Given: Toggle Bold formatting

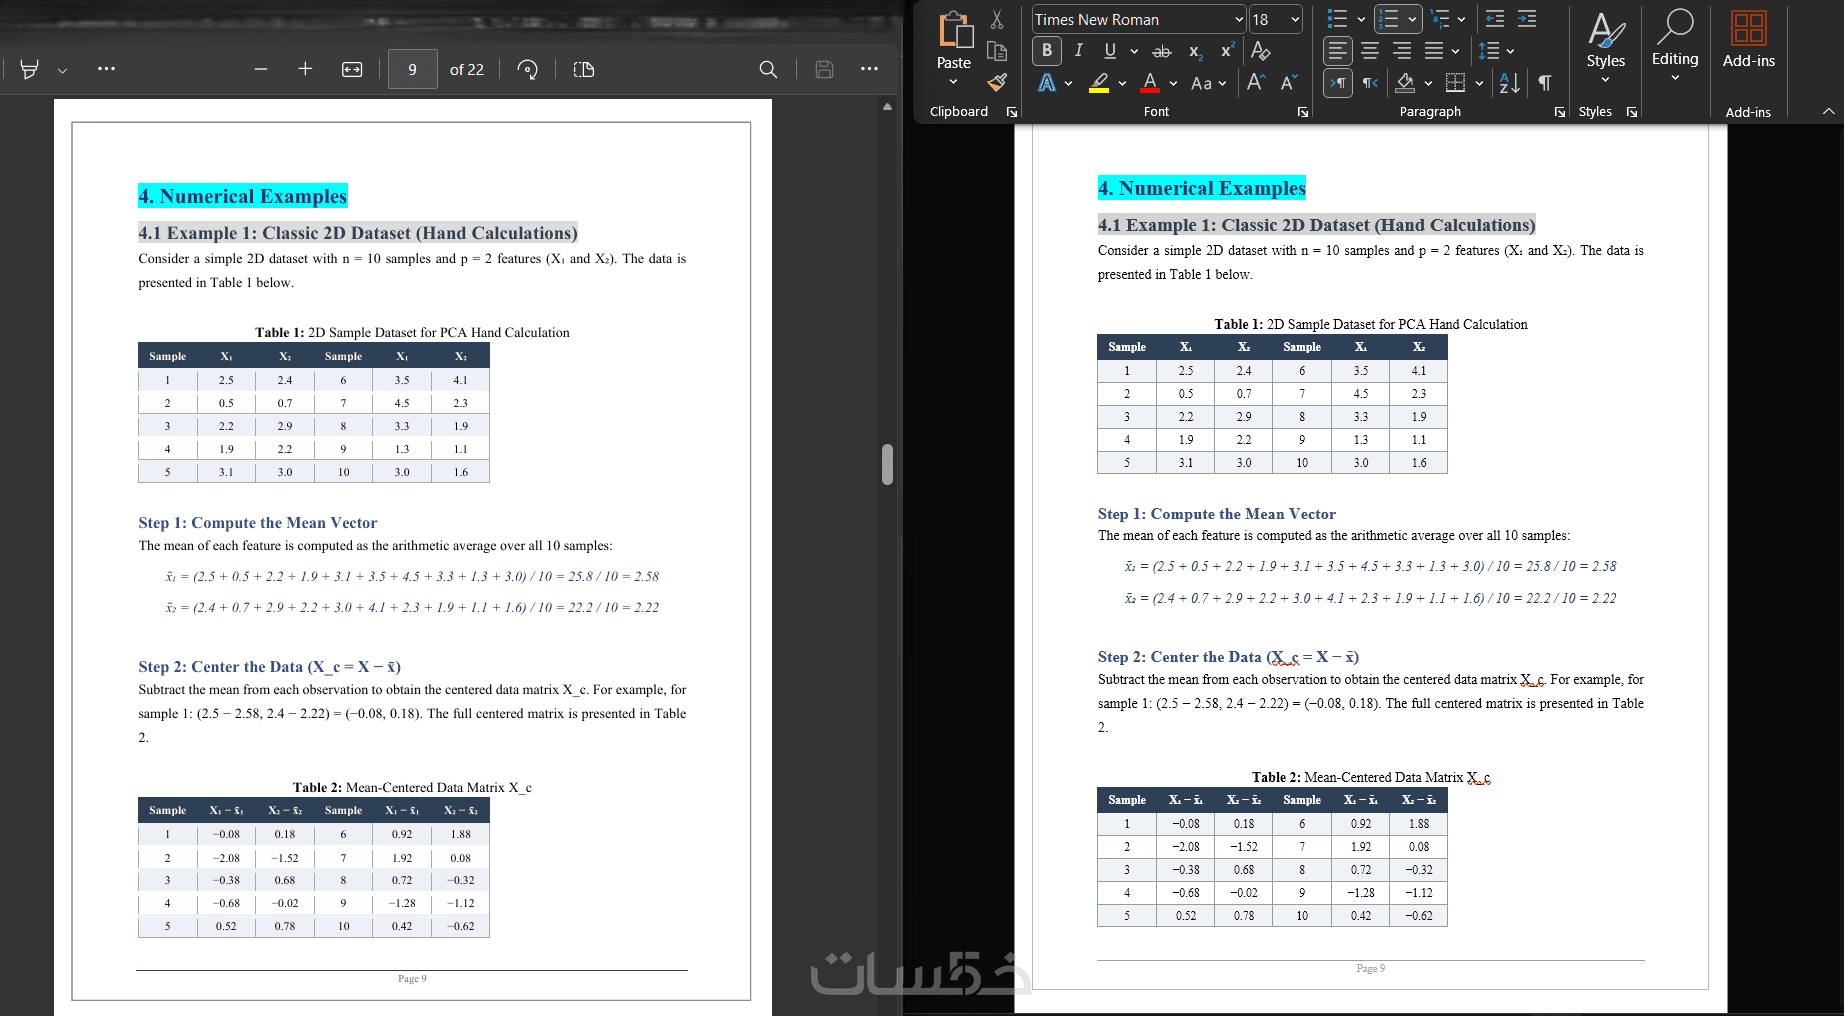Looking at the screenshot, I should point(1047,50).
